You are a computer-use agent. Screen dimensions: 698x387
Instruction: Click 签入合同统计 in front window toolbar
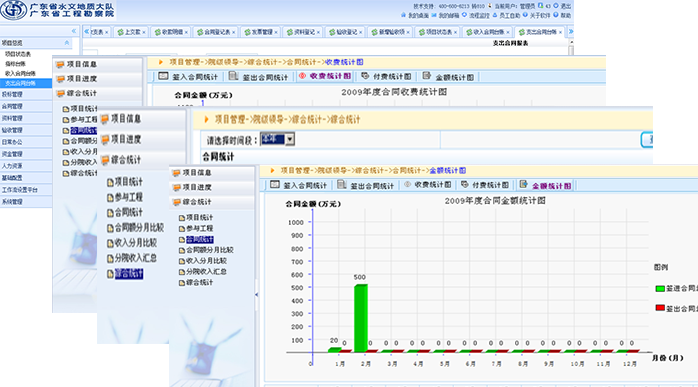coord(299,185)
